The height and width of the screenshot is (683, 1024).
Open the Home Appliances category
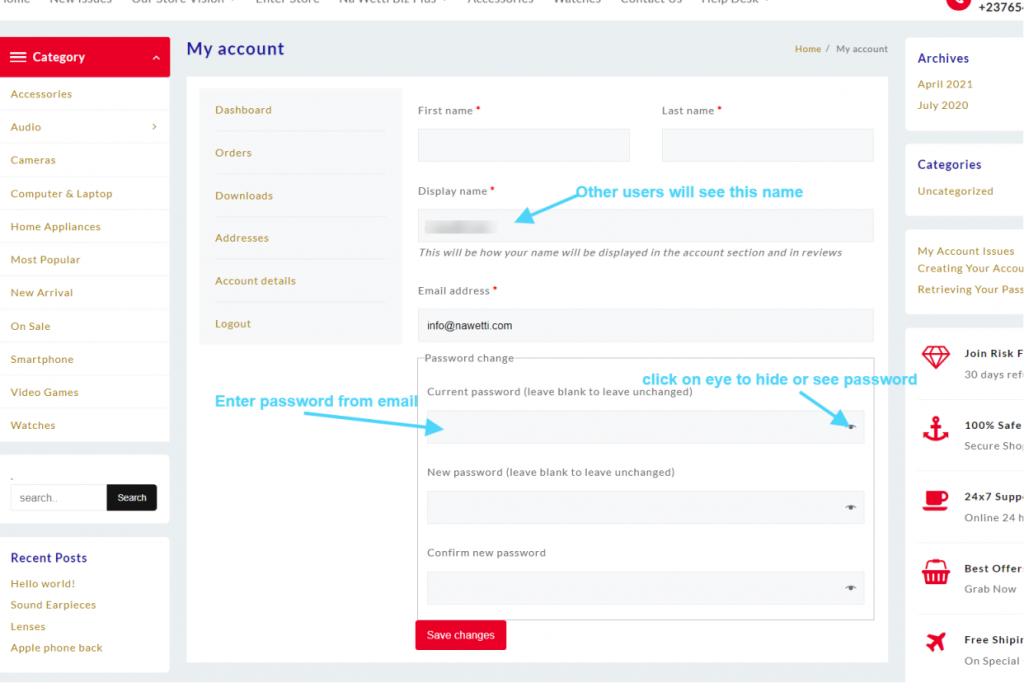pyautogui.click(x=56, y=227)
